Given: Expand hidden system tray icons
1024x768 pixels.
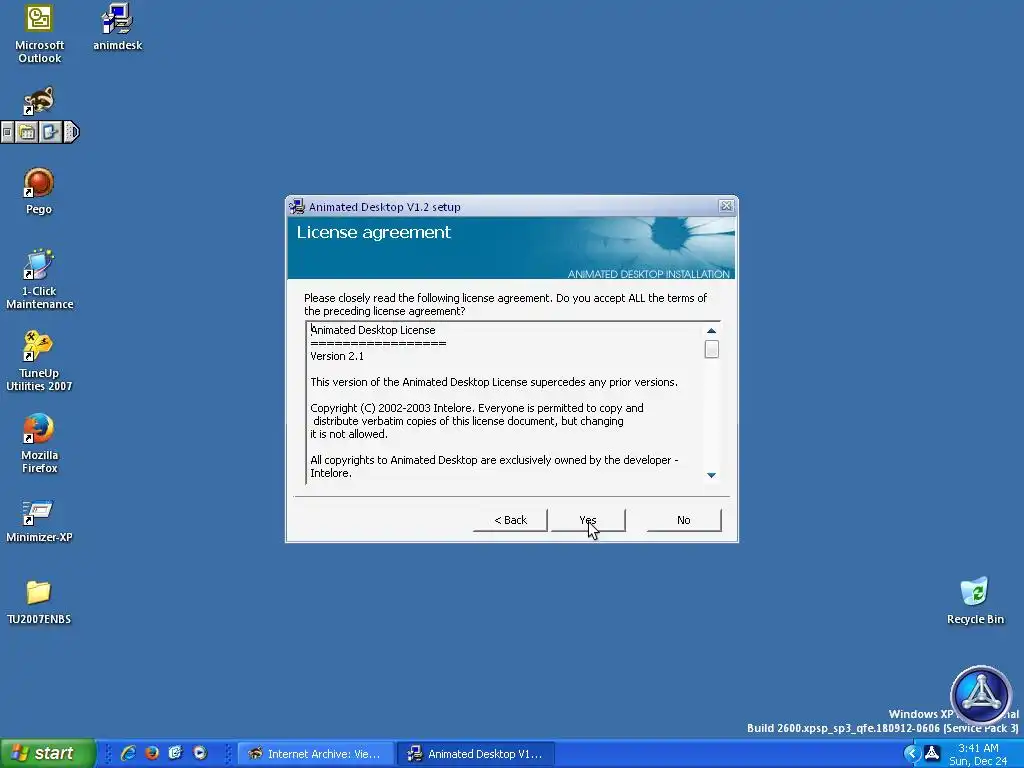Looking at the screenshot, I should tap(912, 754).
